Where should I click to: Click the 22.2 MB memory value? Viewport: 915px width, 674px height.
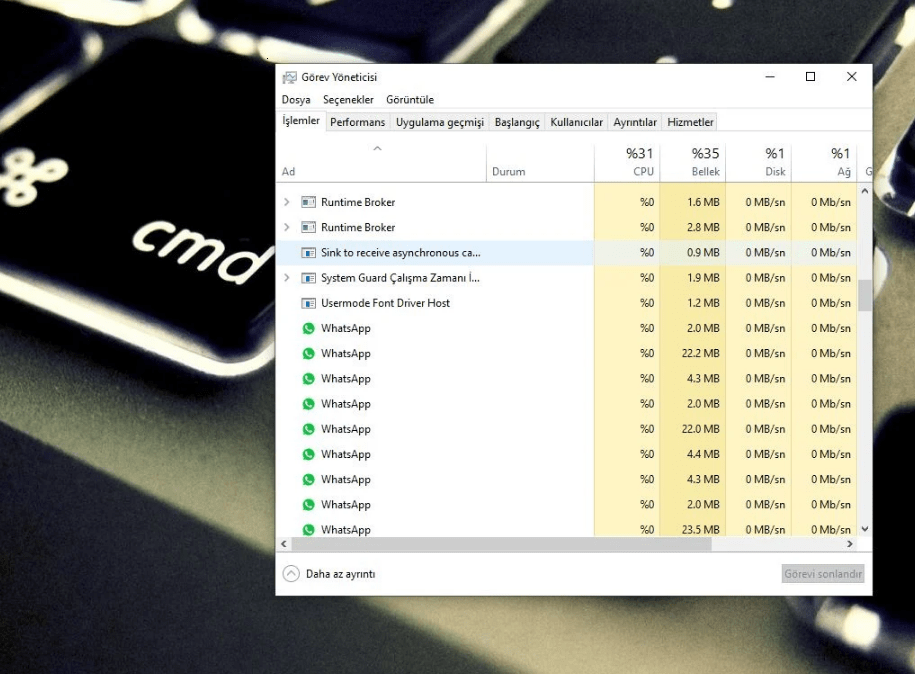[700, 354]
